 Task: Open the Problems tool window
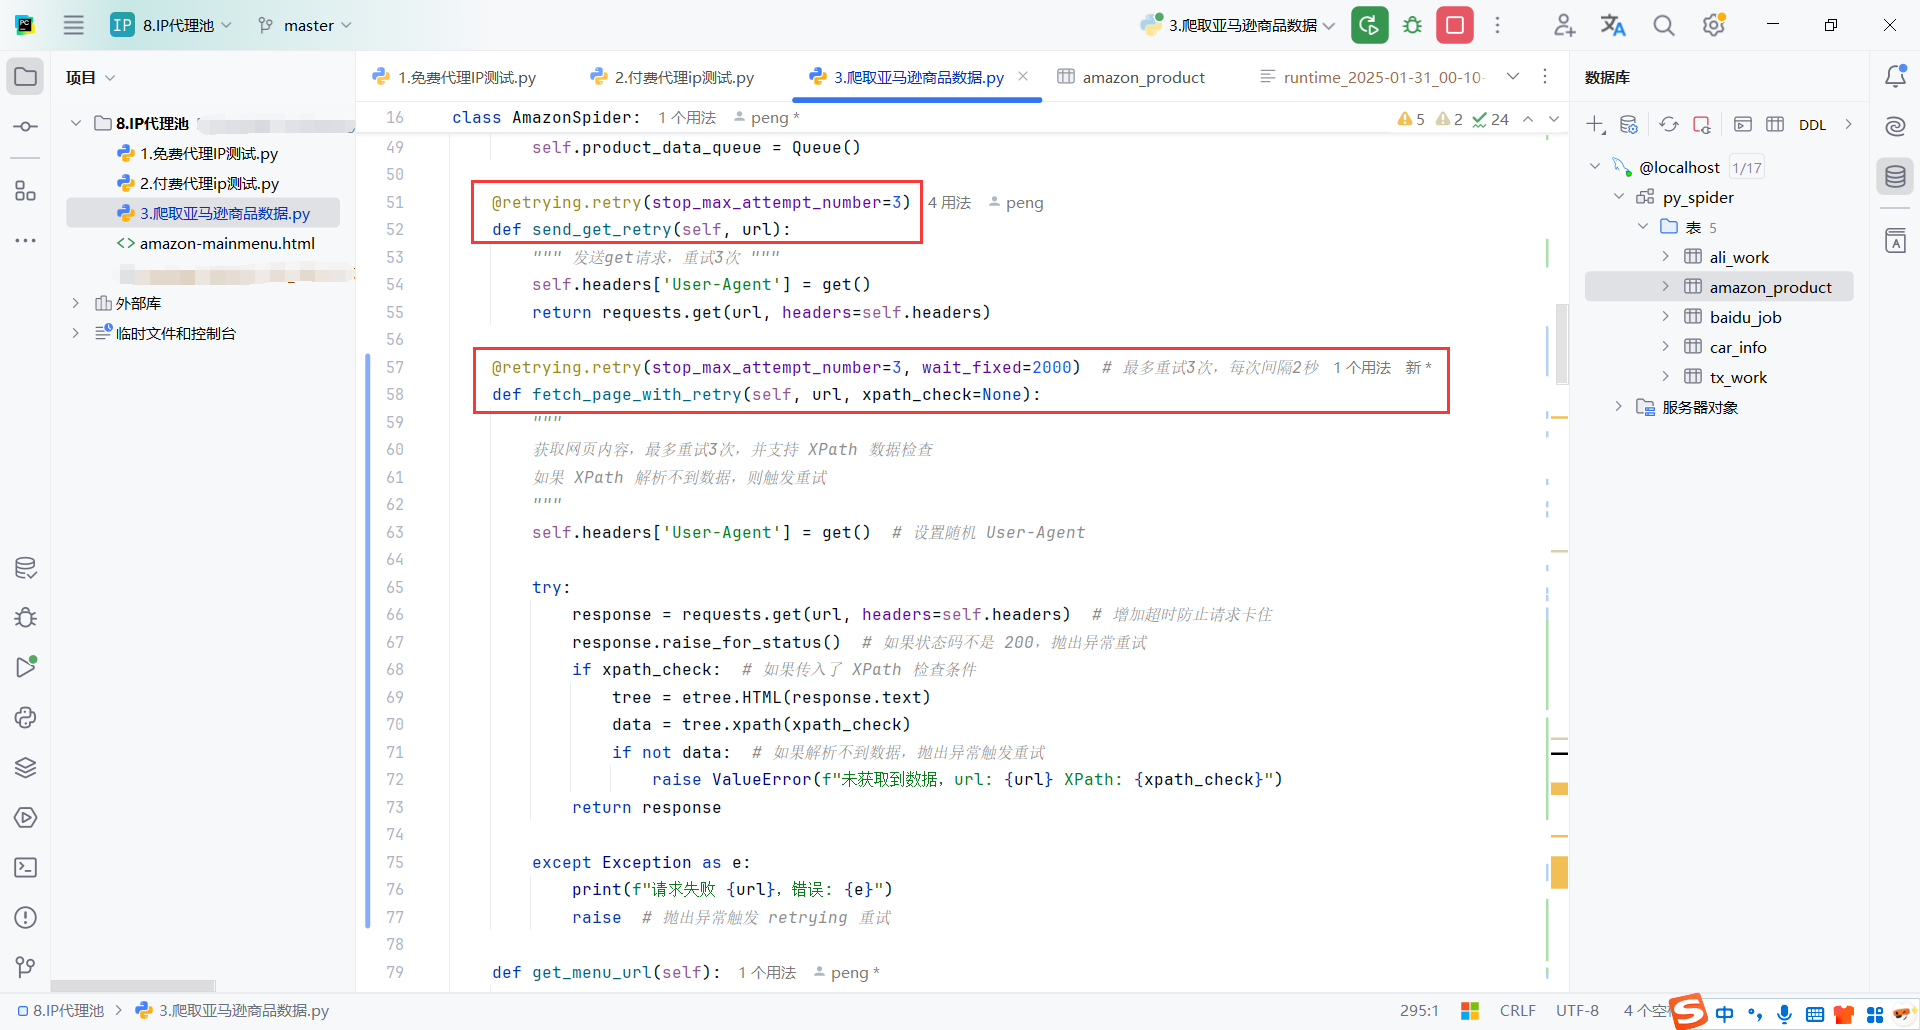point(25,917)
